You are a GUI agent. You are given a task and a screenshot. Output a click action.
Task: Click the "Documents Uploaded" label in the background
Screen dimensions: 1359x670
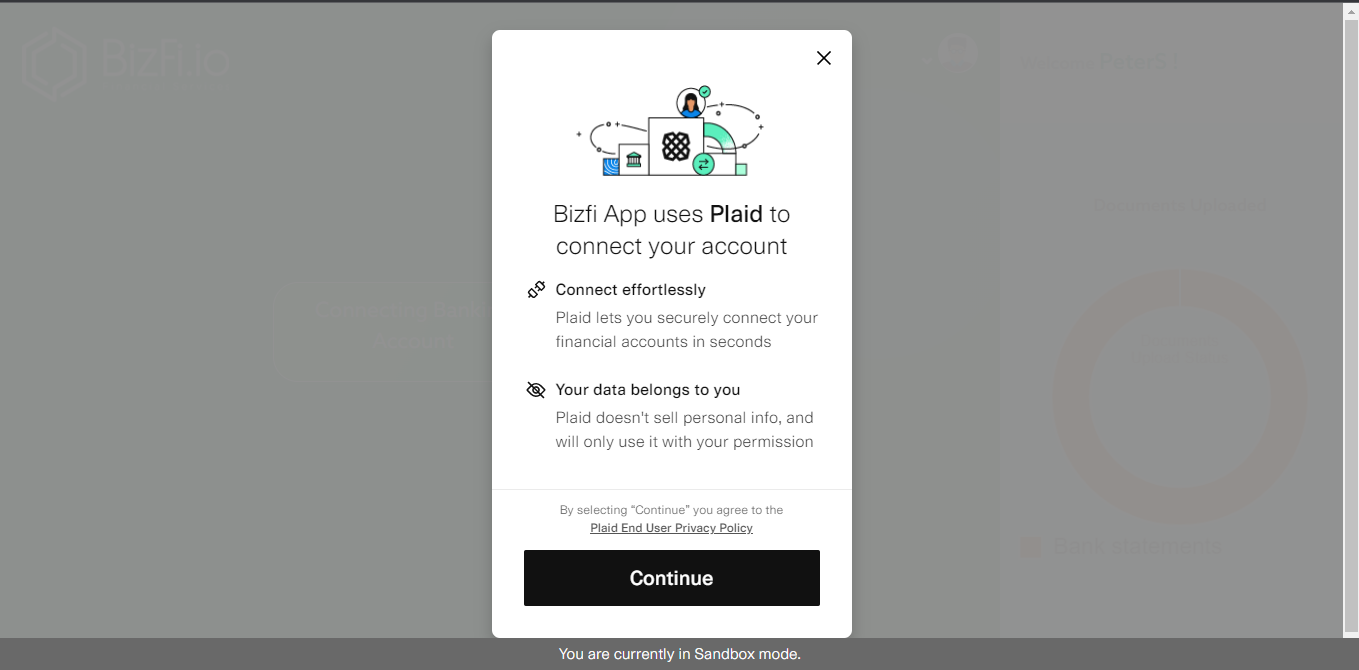pos(1180,206)
